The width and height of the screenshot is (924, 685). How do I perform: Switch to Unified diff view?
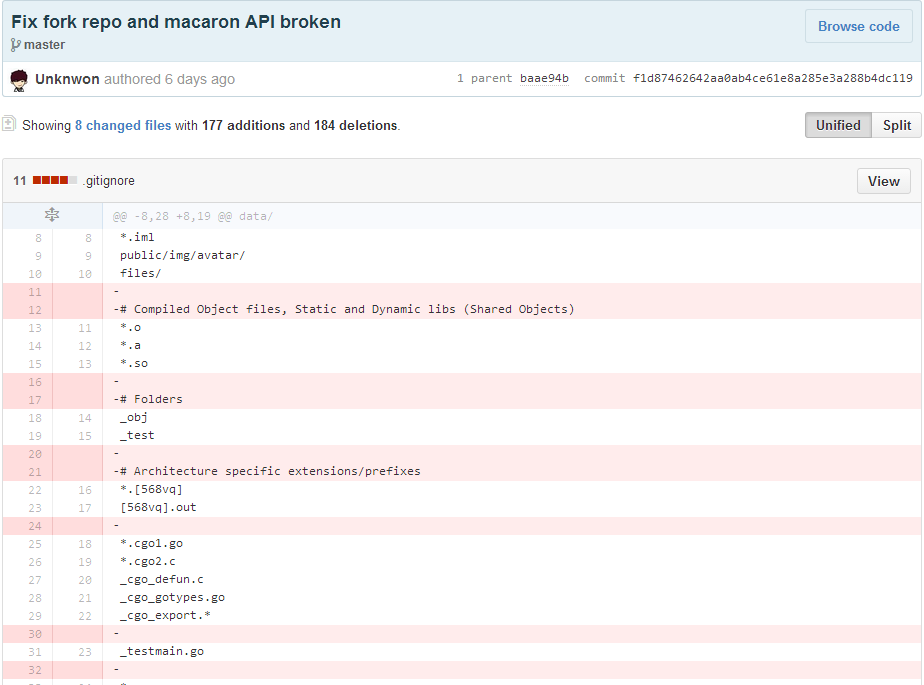tap(838, 125)
